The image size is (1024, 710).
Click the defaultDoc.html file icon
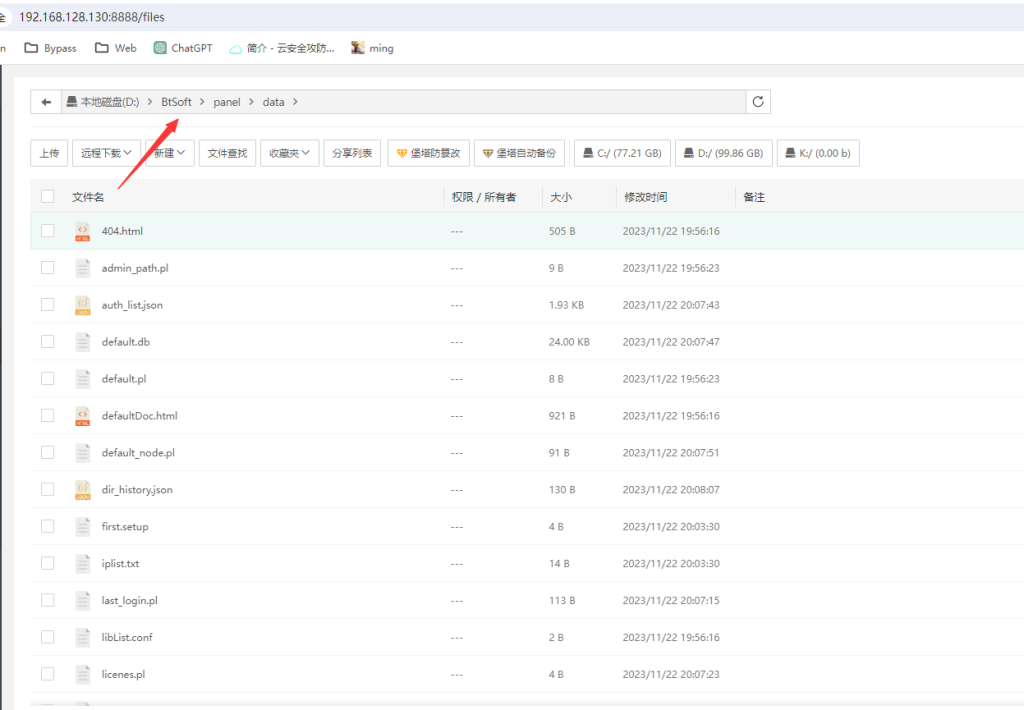pyautogui.click(x=83, y=416)
